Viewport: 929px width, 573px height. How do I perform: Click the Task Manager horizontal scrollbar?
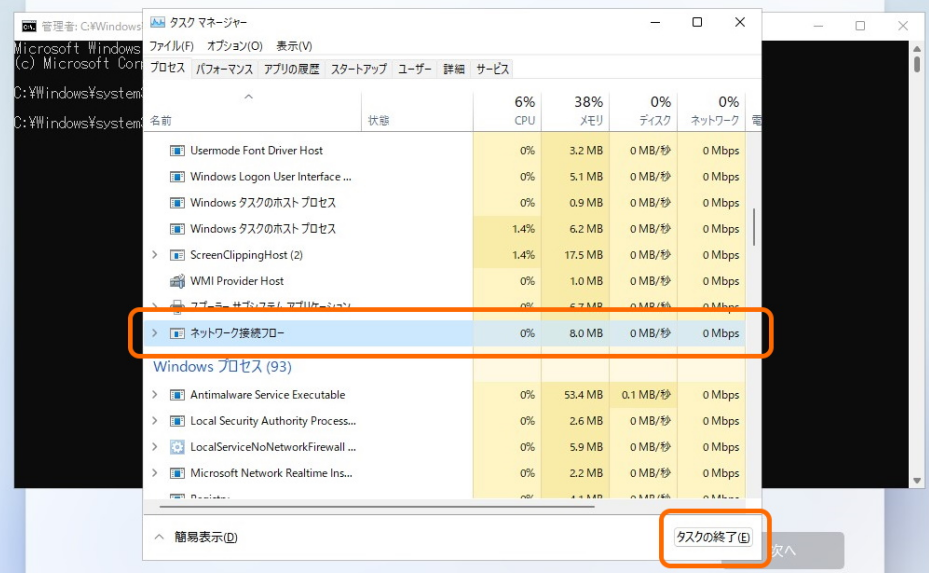(x=377, y=507)
